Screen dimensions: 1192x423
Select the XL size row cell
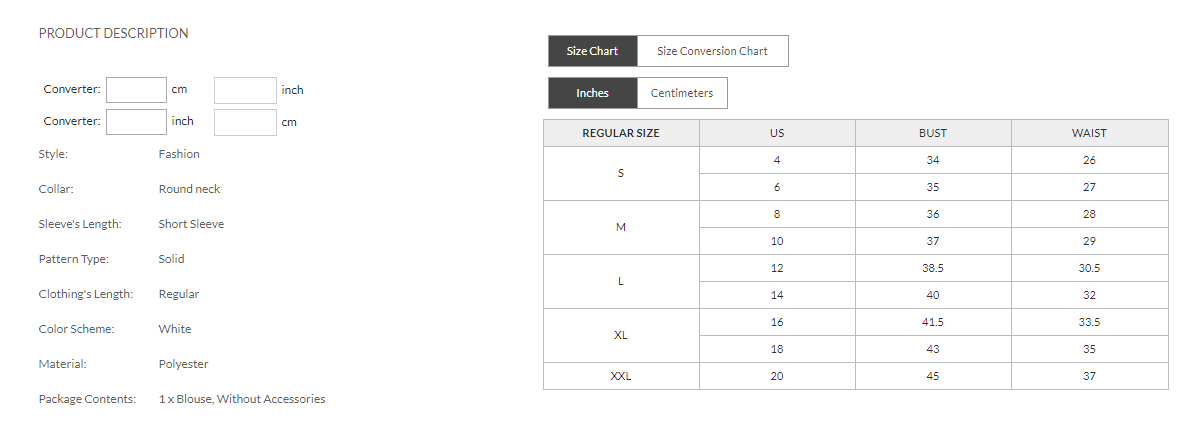pyautogui.click(x=621, y=335)
